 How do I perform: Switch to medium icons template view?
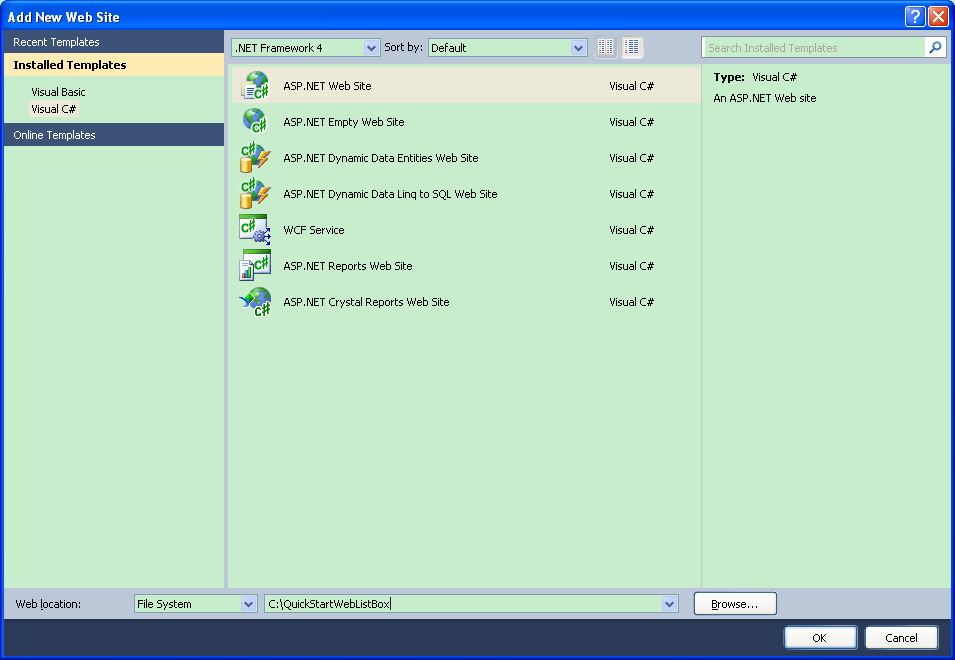[x=632, y=46]
